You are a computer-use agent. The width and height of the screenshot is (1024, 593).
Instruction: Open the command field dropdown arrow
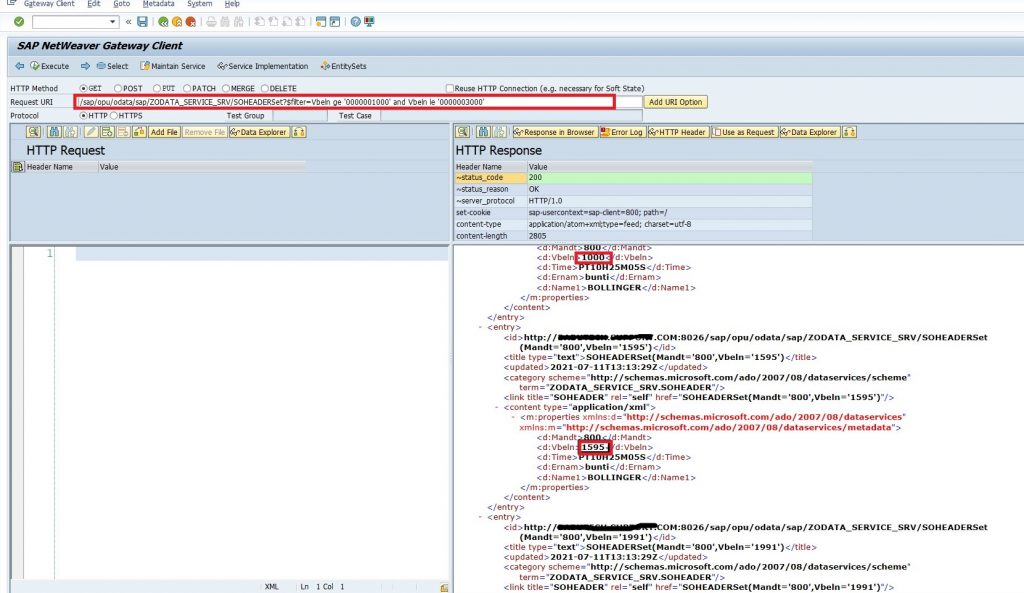click(112, 22)
